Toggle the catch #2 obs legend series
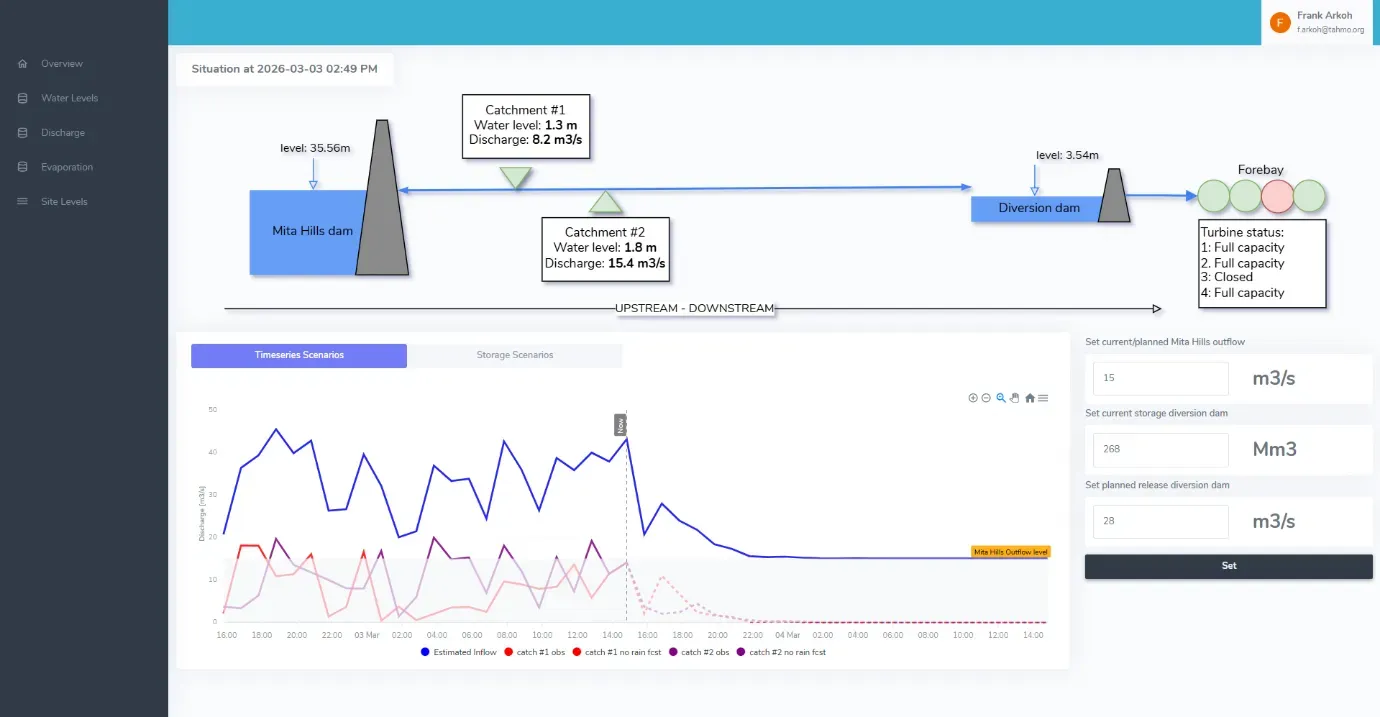This screenshot has height=717, width=1380. coord(698,652)
